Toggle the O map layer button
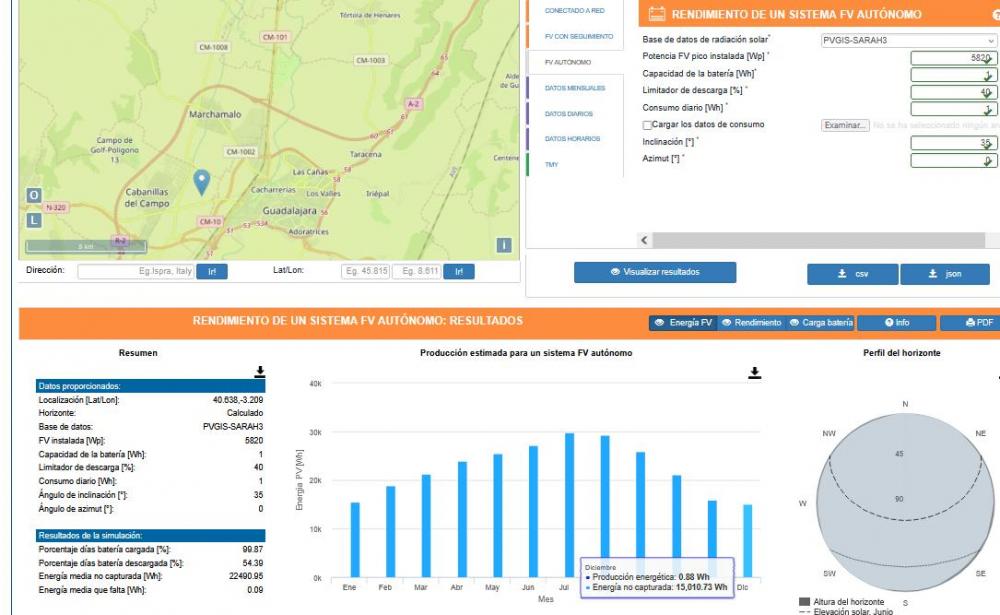This screenshot has height=615, width=1000. coord(34,195)
